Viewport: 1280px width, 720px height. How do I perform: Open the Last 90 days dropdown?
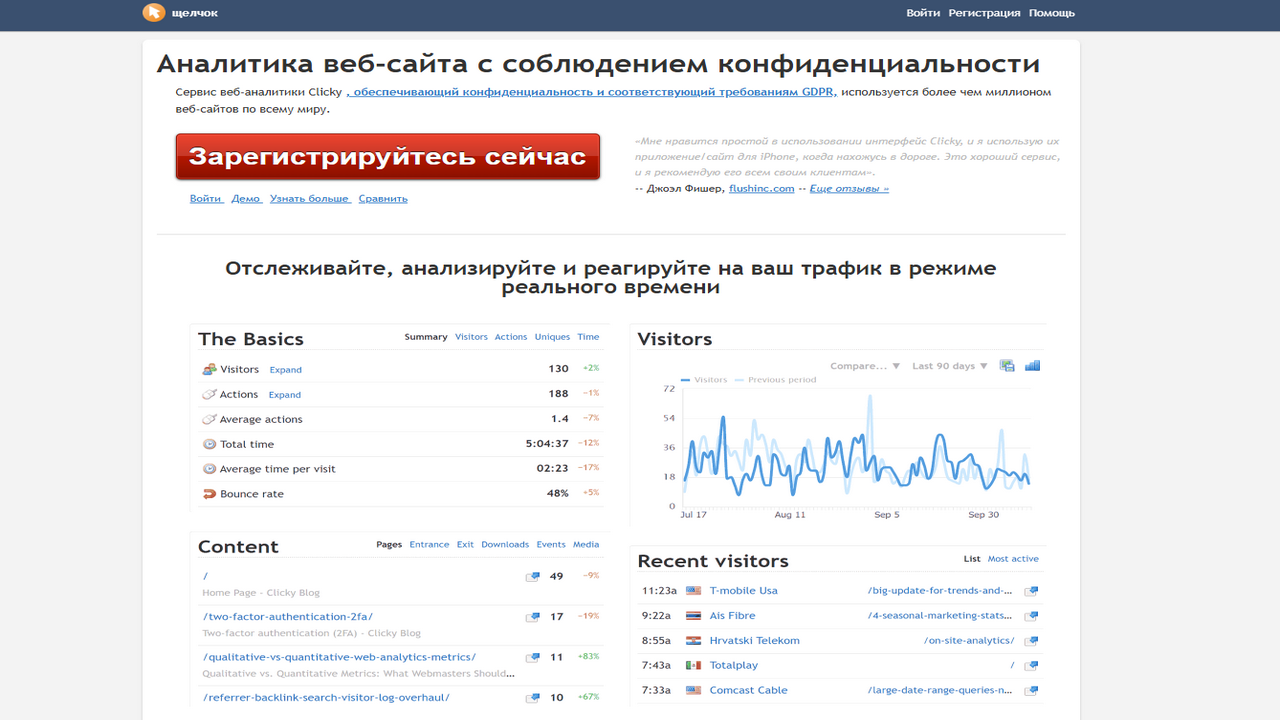[x=950, y=366]
